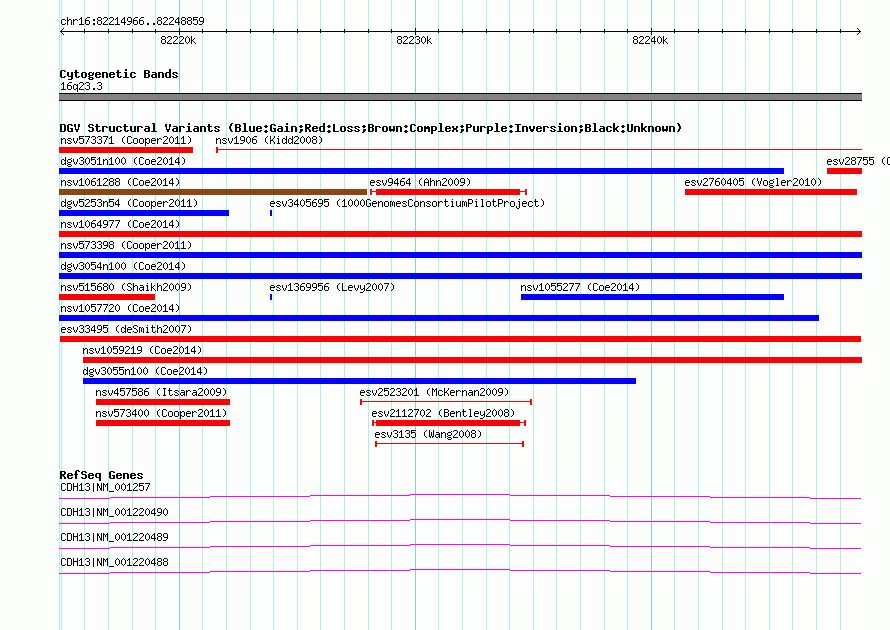Click the Cytogenetic Bands track title
This screenshot has width=890, height=630.
(x=119, y=74)
